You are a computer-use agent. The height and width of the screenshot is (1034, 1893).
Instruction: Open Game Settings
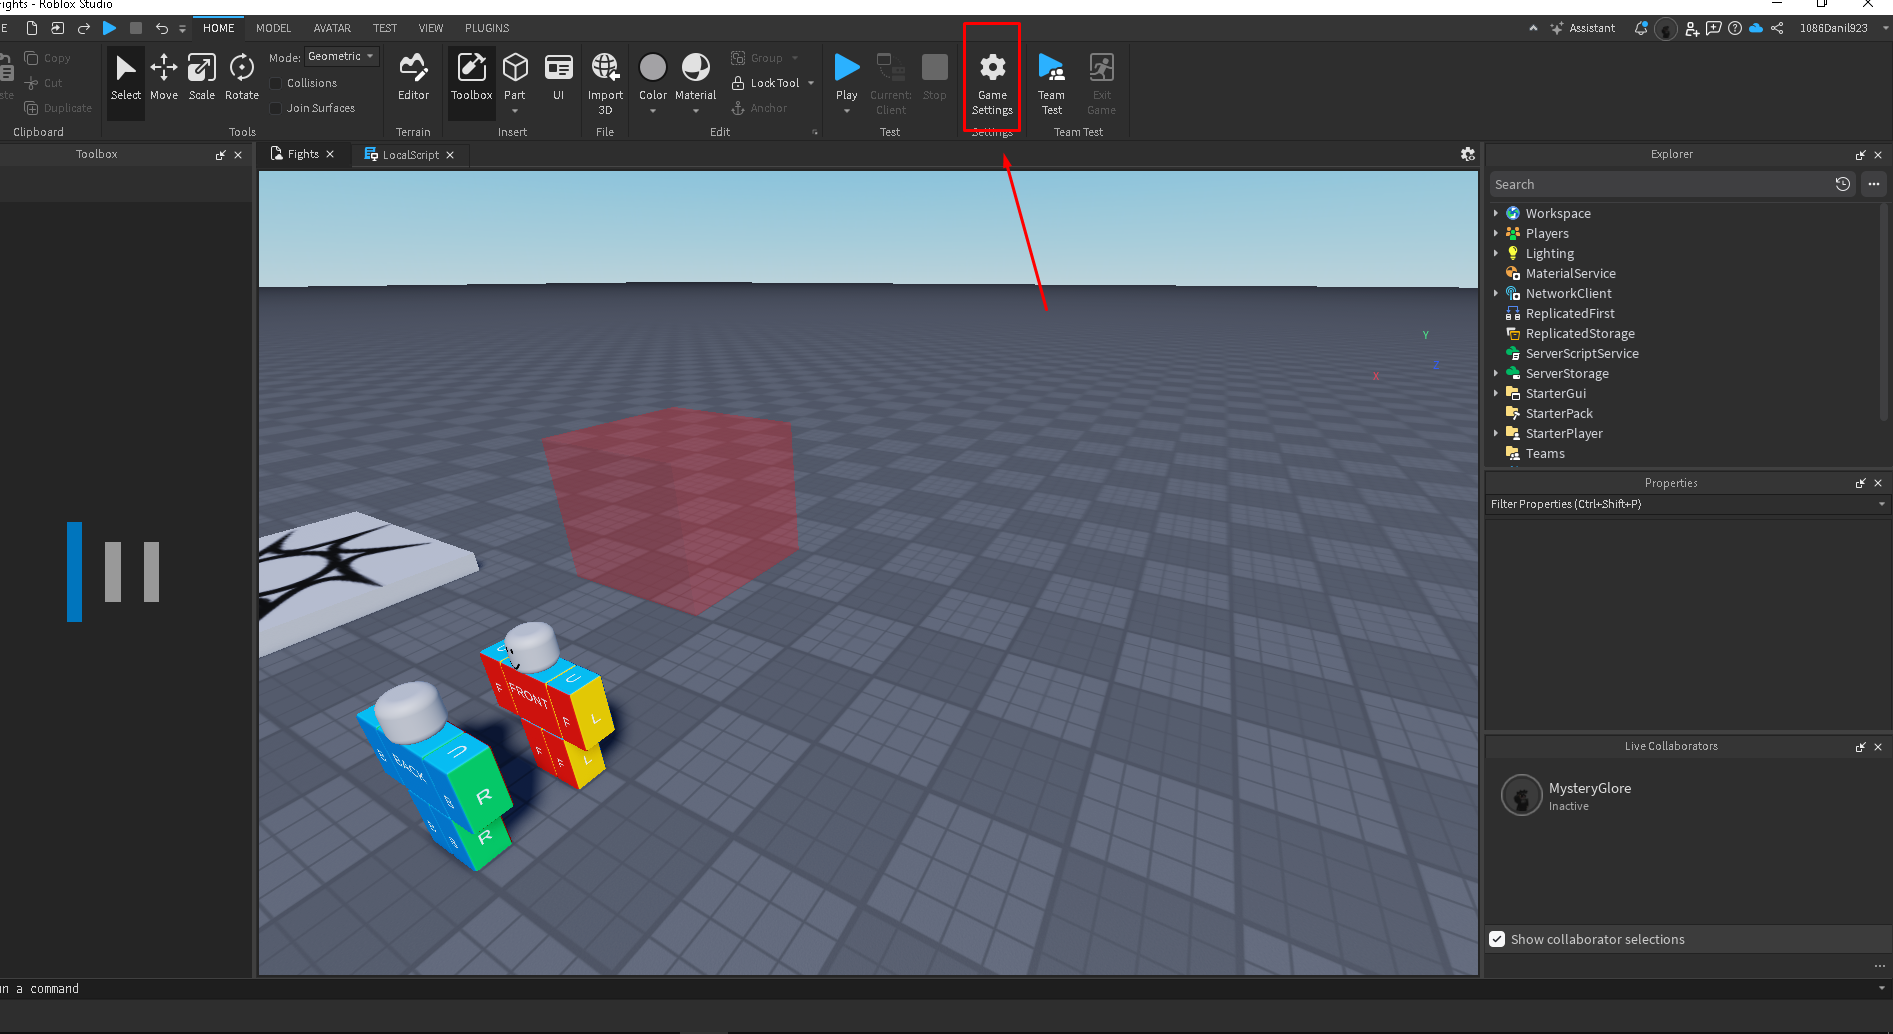coord(992,79)
